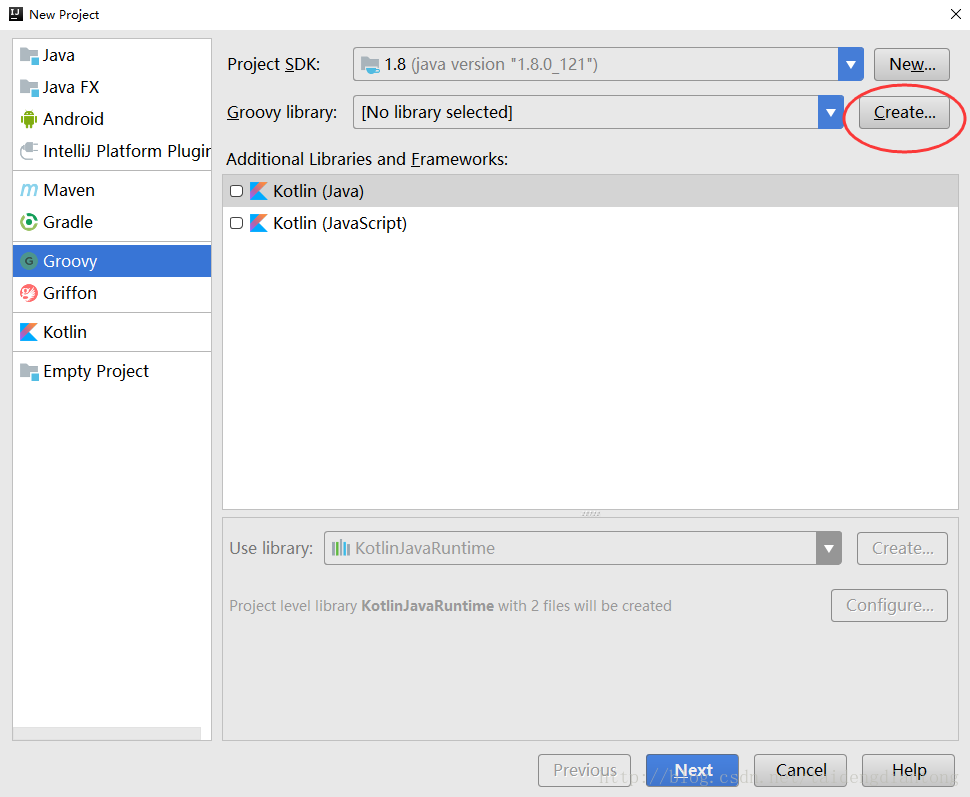
Task: Click the Cancel button
Action: tap(800, 770)
